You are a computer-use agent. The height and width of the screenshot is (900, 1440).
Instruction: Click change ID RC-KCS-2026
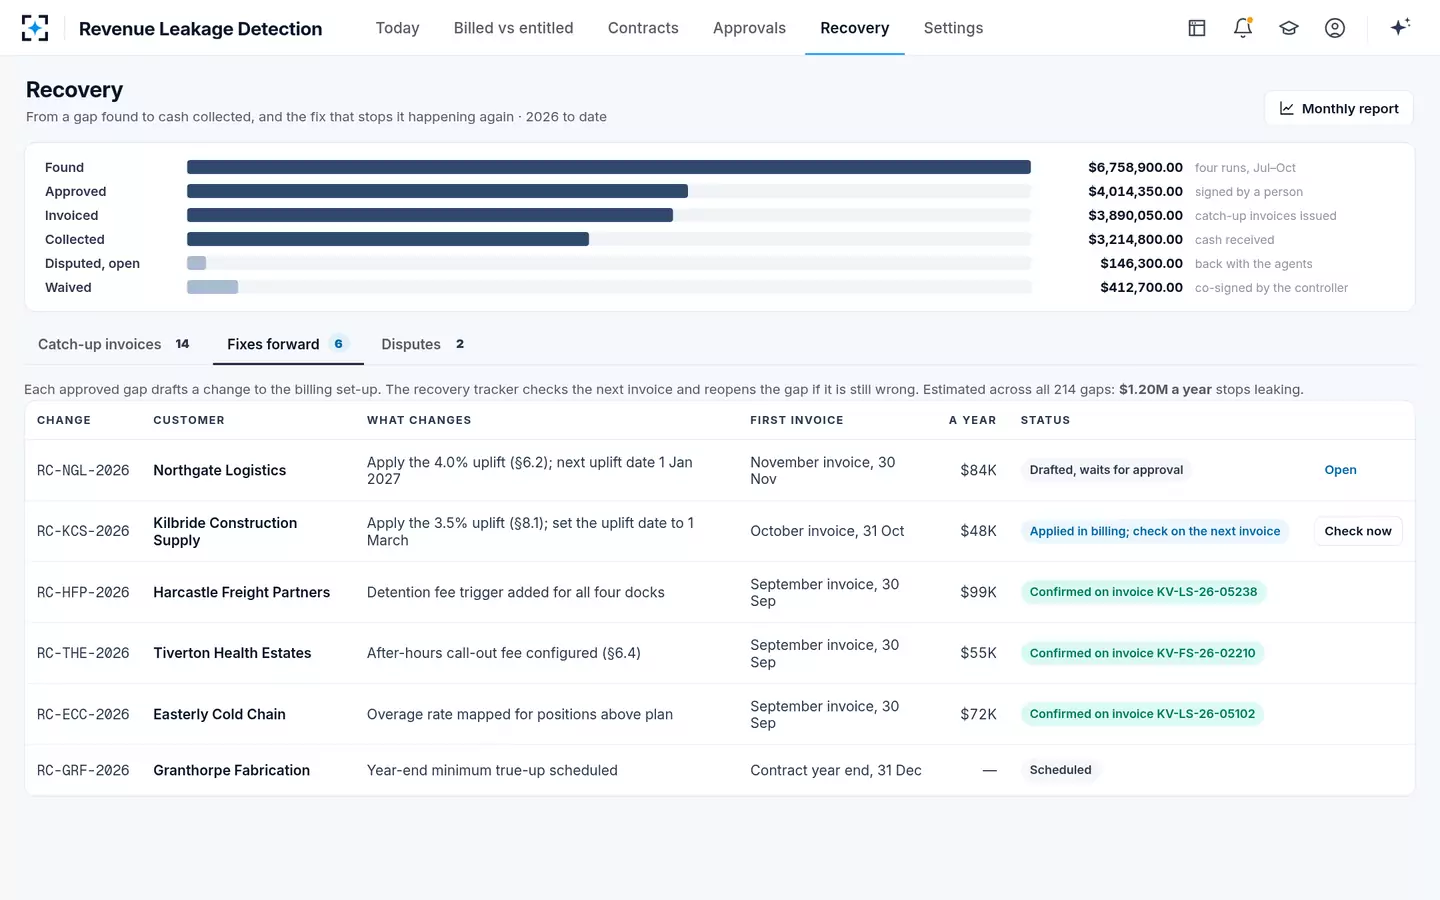point(83,531)
